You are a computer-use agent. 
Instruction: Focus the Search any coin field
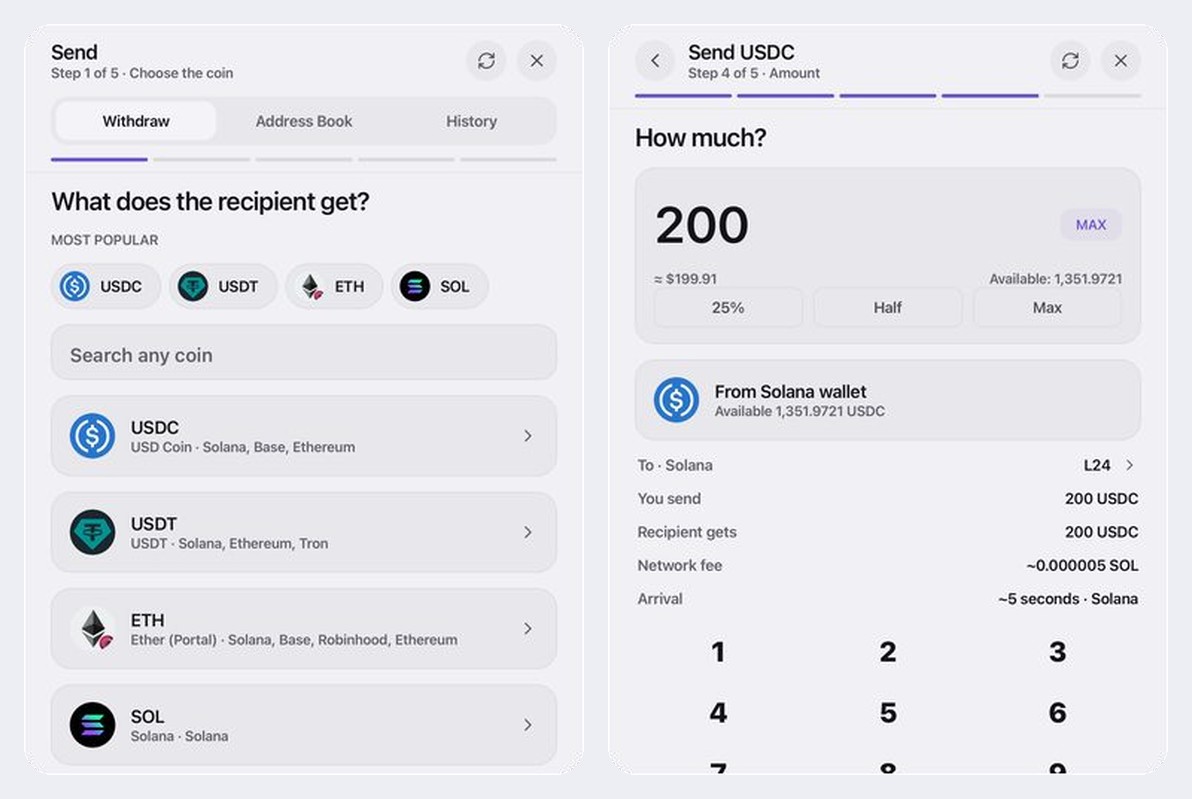304,353
